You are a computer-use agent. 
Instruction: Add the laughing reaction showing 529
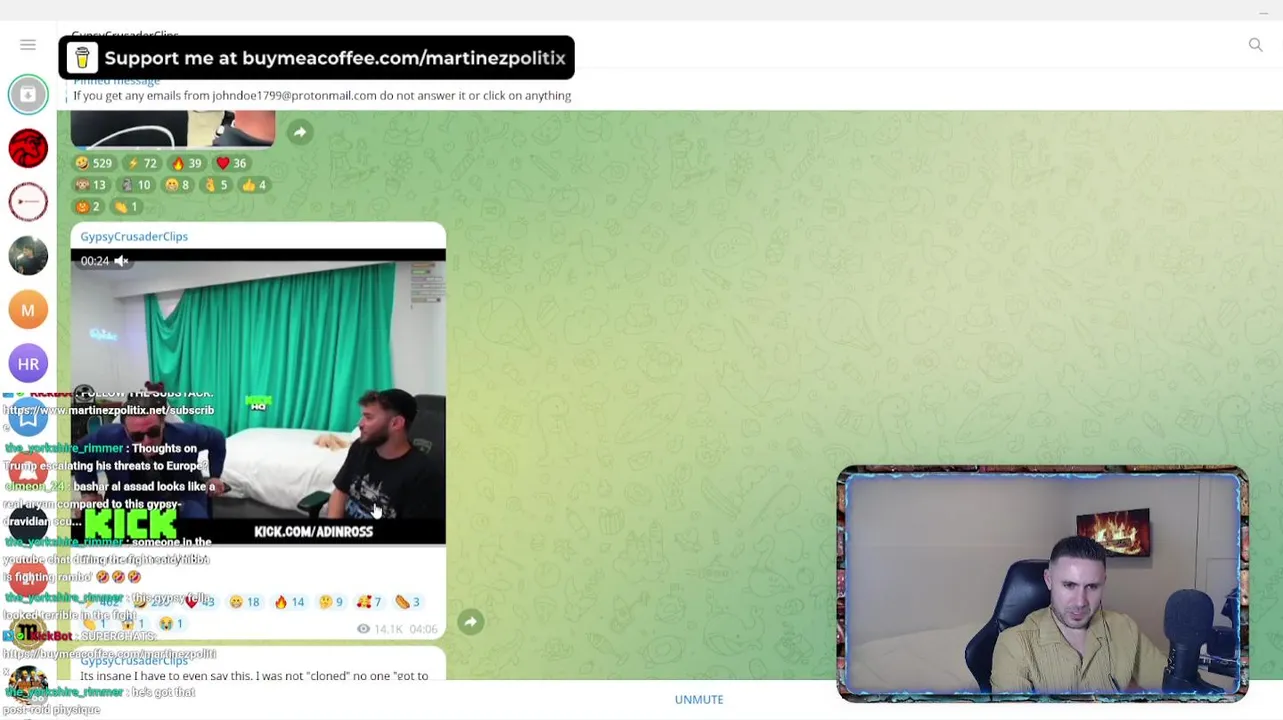coord(93,163)
